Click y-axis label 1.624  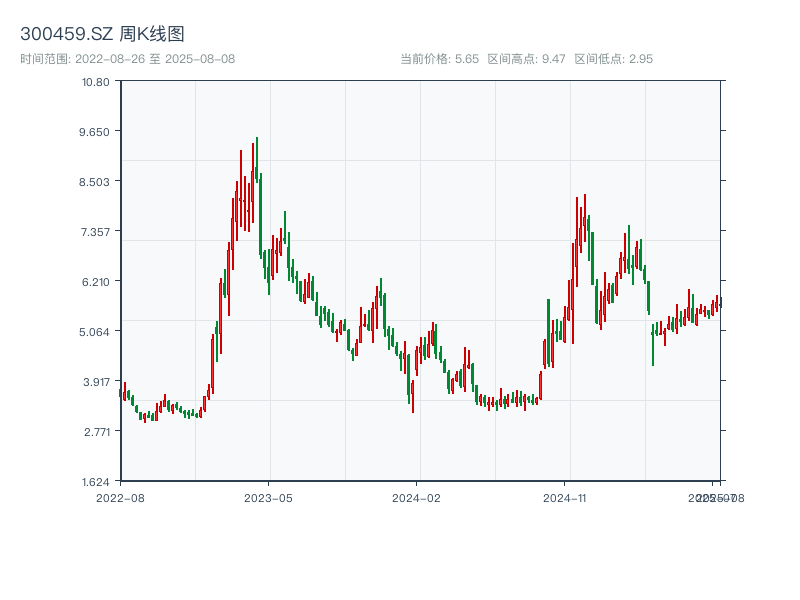tap(95, 482)
